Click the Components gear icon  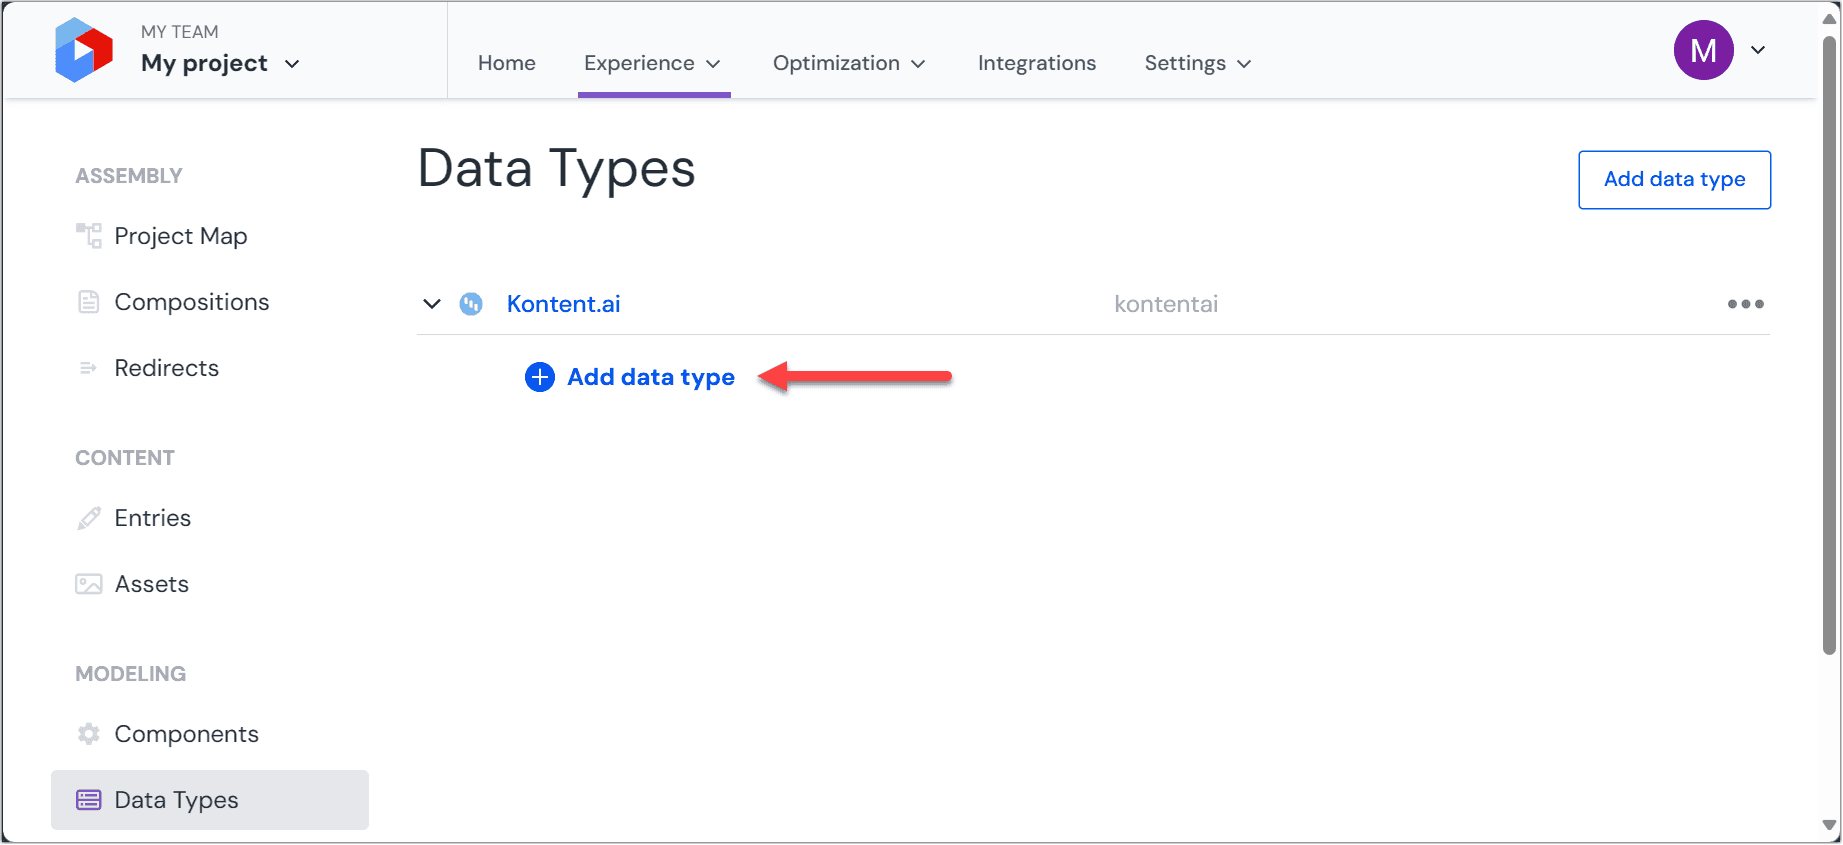pyautogui.click(x=89, y=734)
